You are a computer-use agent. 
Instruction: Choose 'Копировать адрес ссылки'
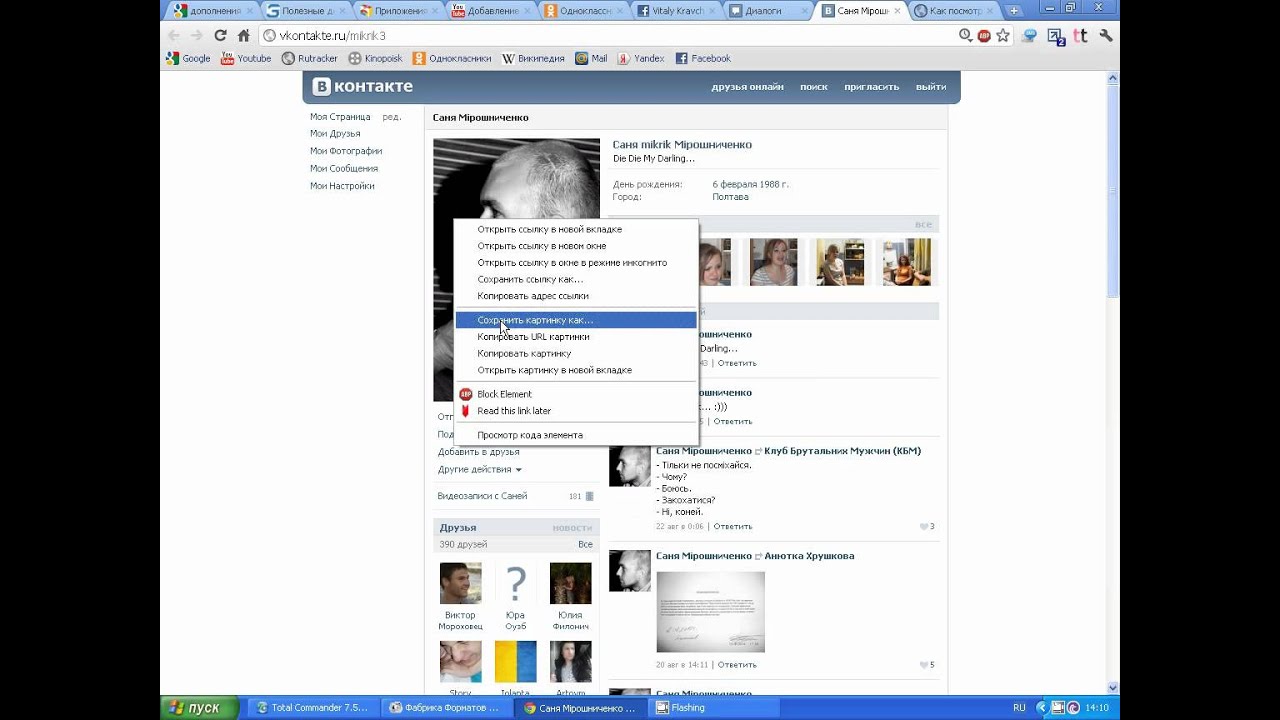click(576, 296)
